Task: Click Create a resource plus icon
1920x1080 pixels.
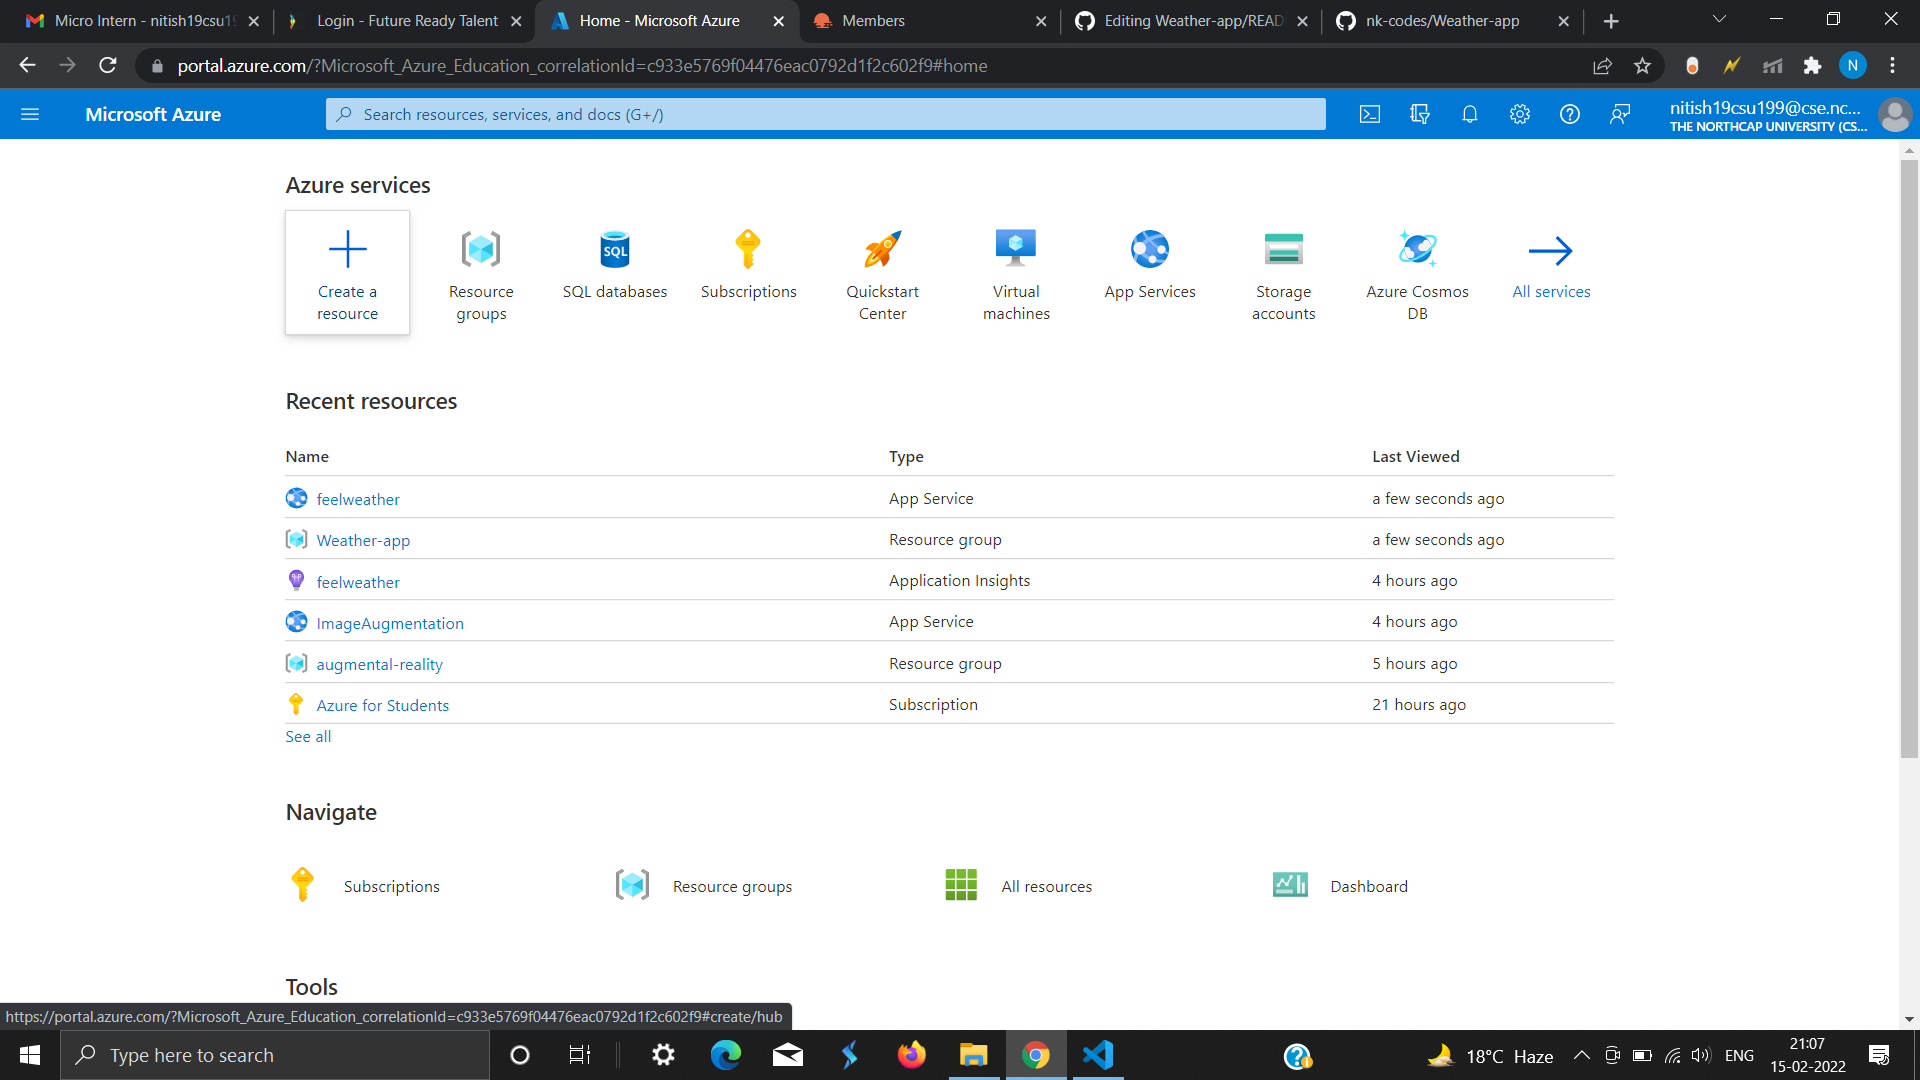Action: pos(347,250)
